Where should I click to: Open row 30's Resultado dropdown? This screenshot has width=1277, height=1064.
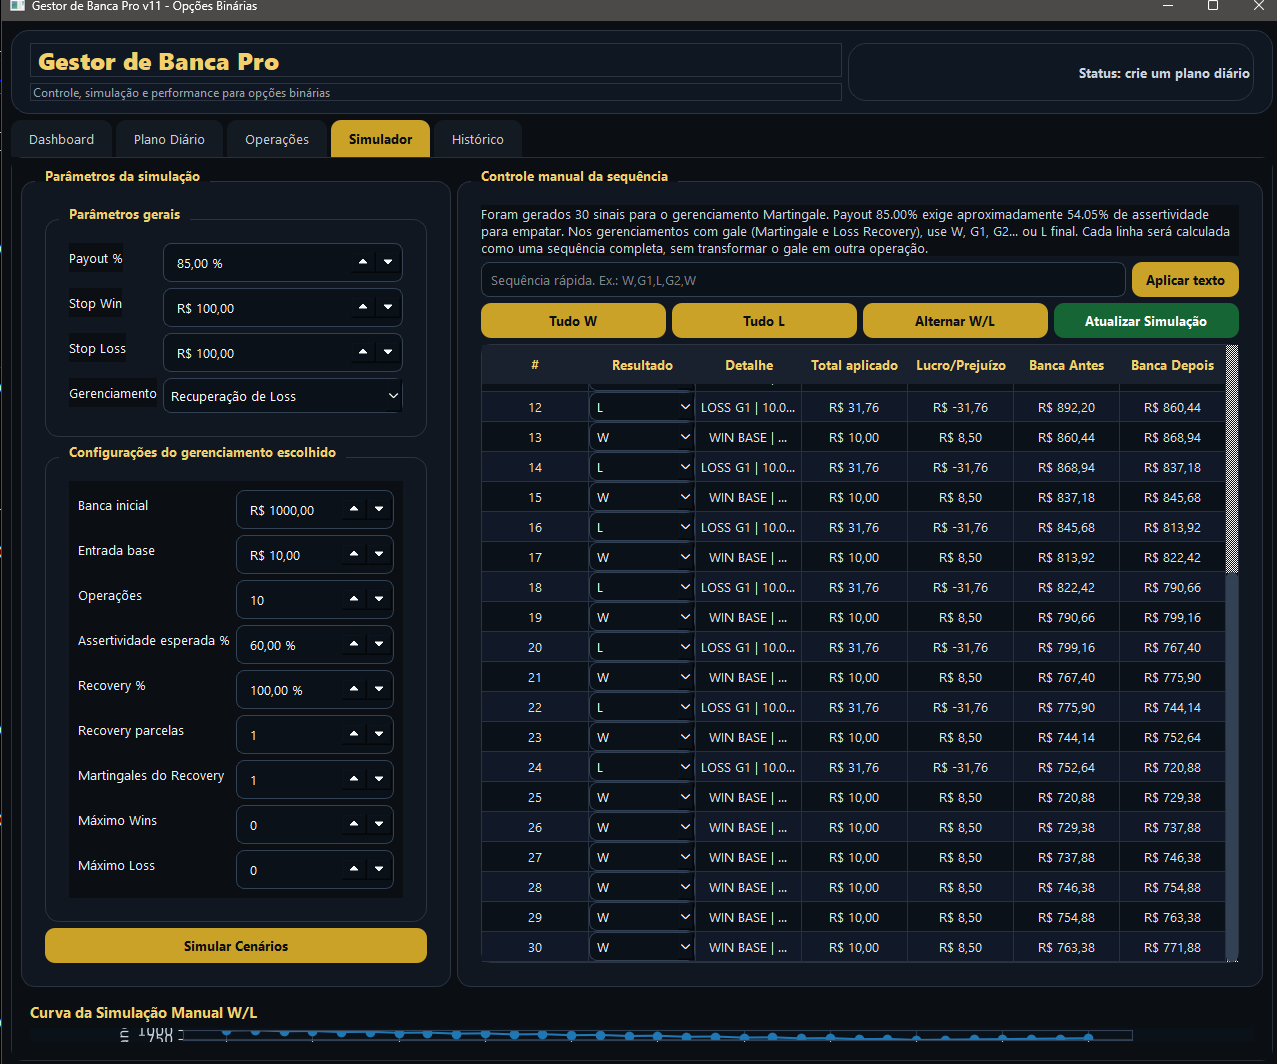642,947
